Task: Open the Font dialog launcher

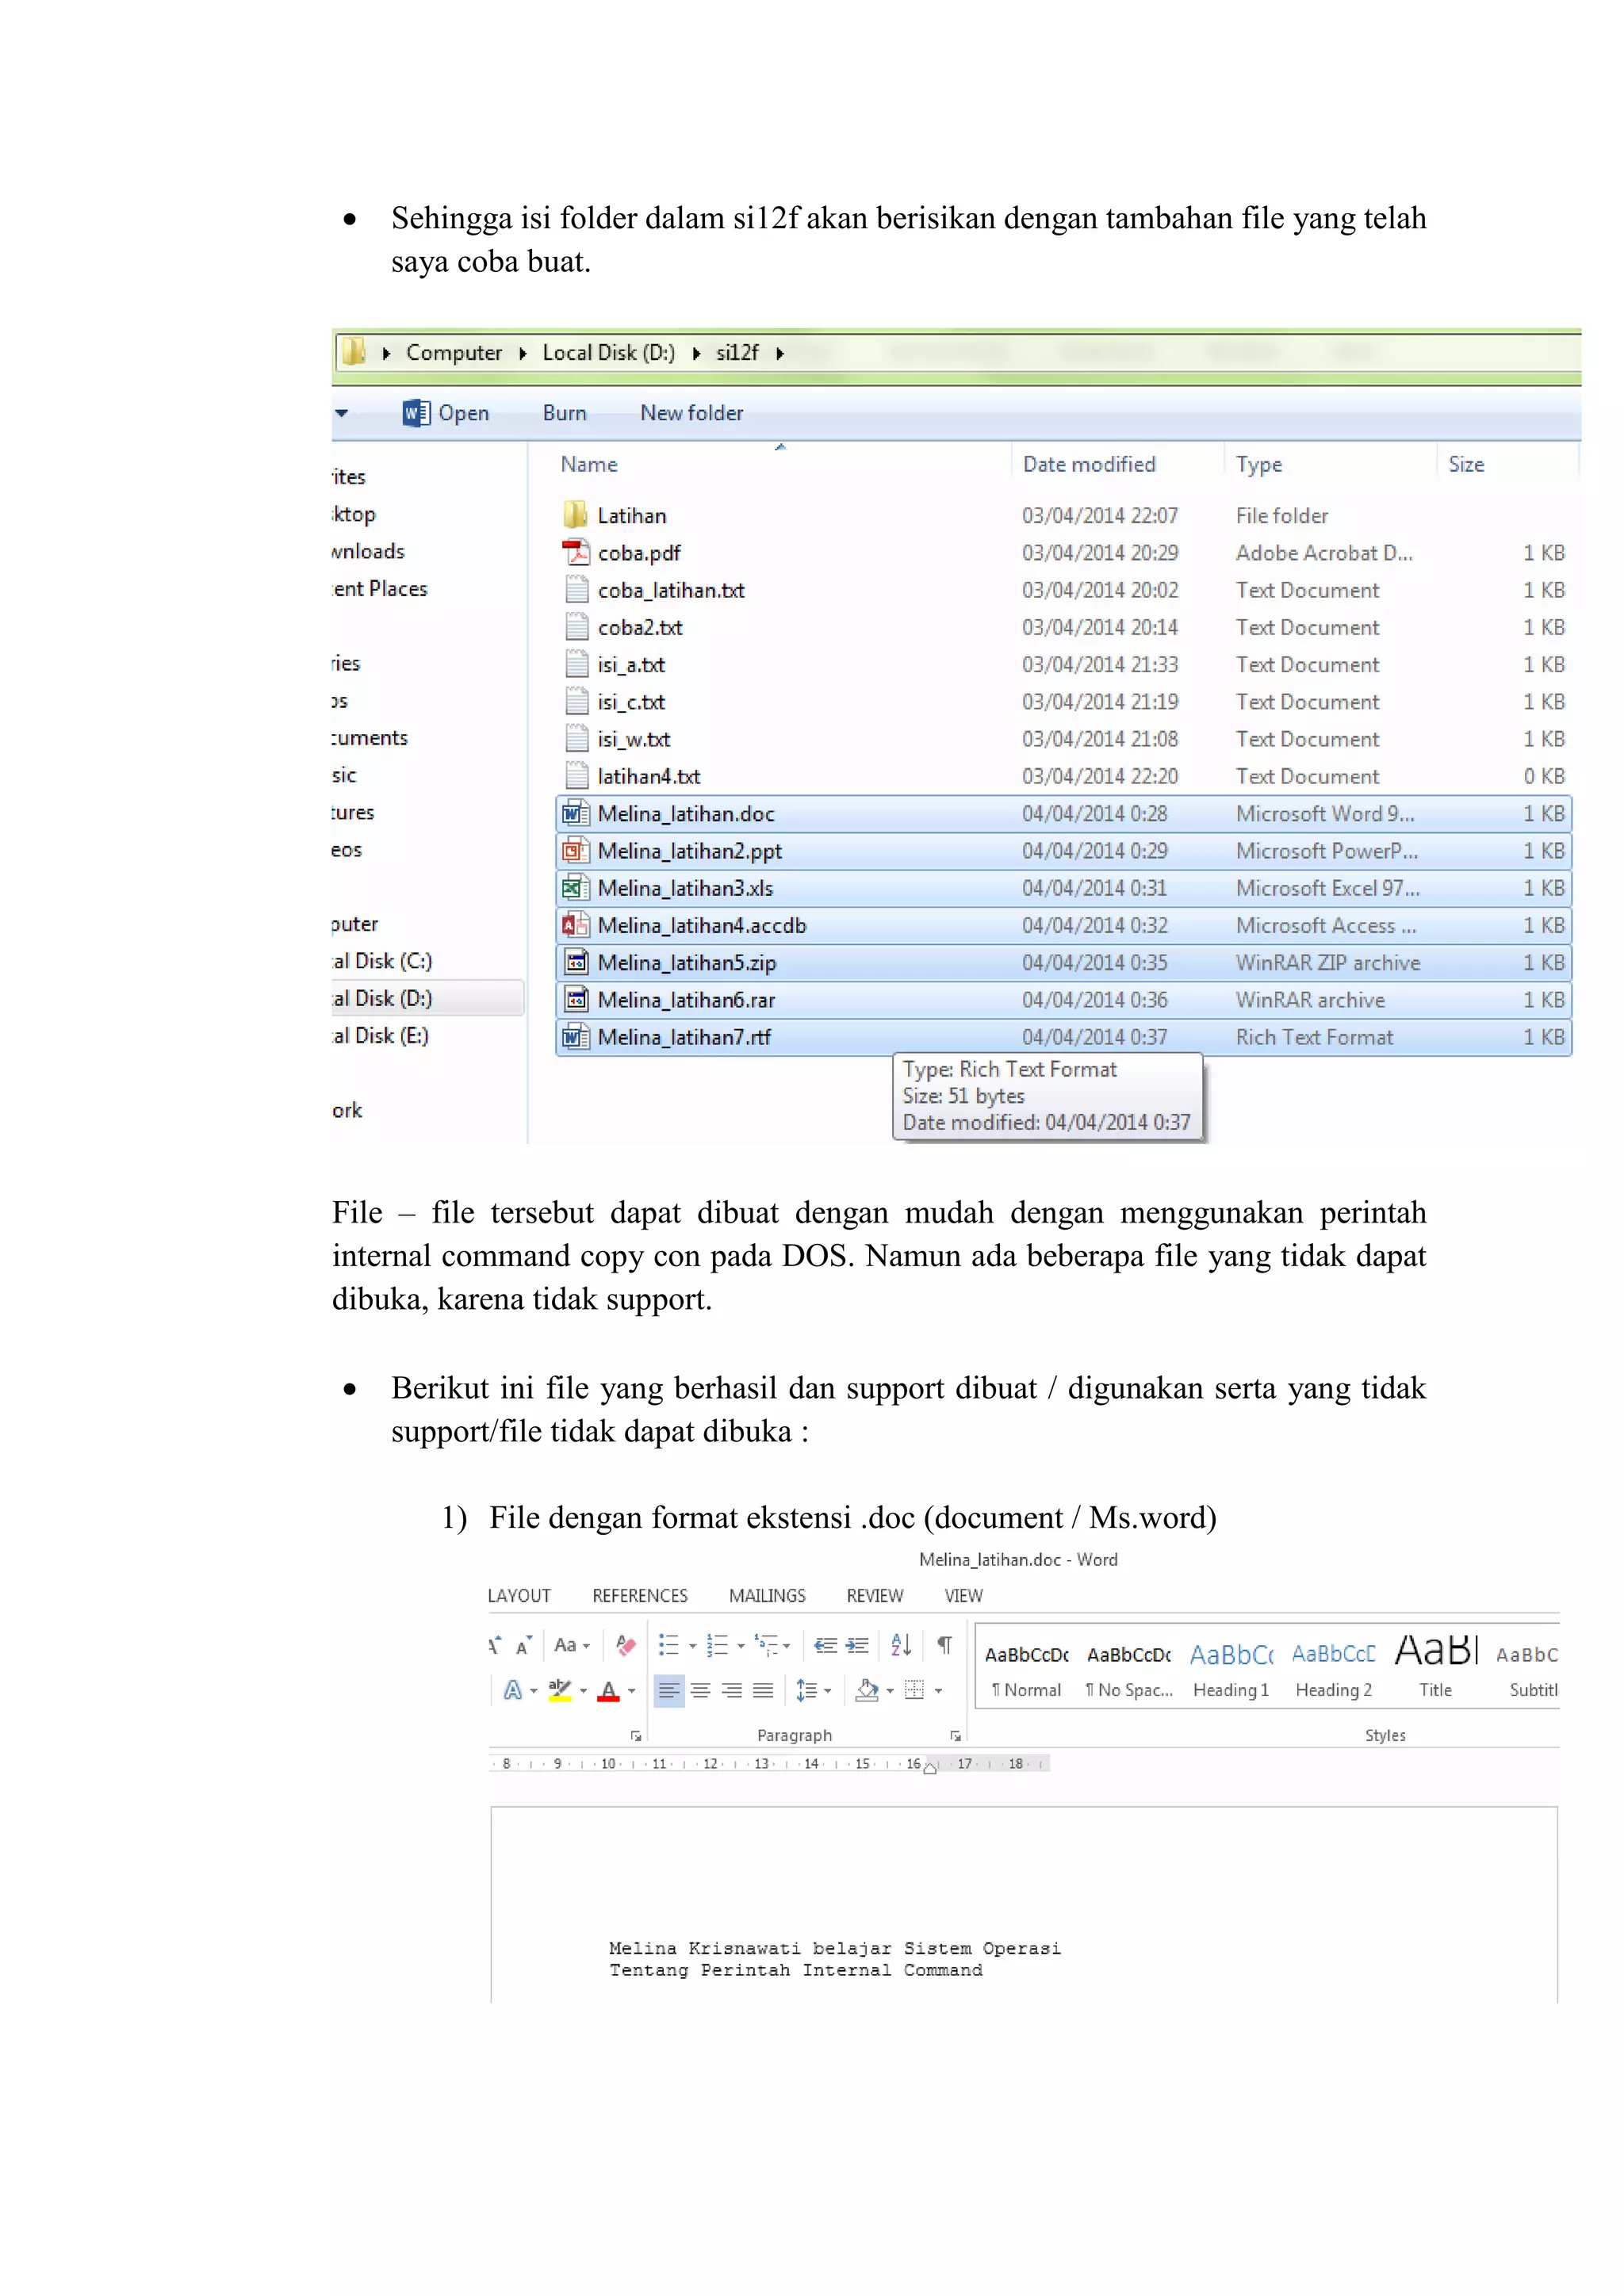Action: [x=636, y=1736]
